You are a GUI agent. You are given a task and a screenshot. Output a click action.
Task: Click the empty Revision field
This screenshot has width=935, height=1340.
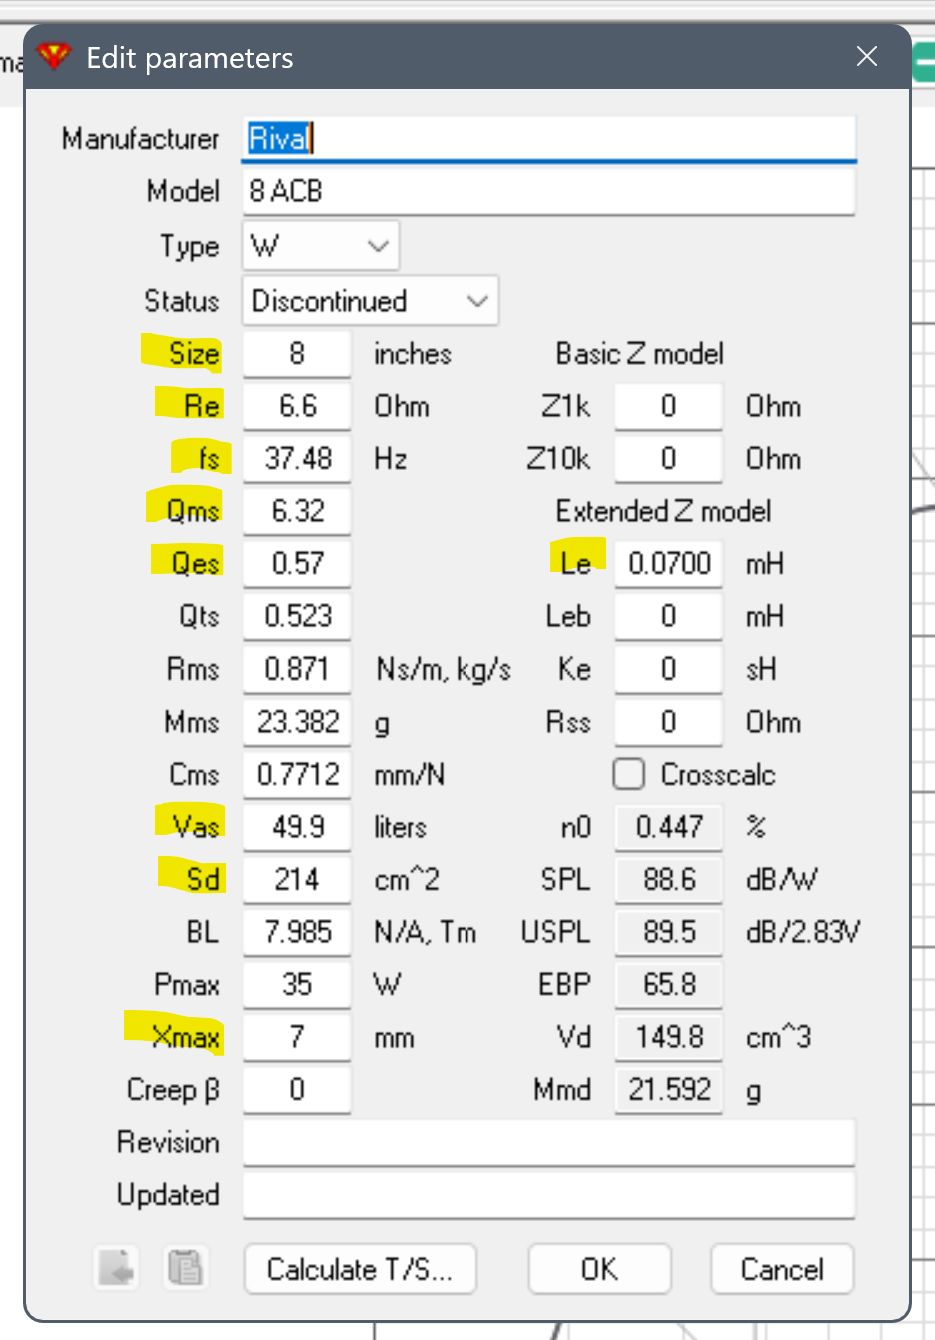pyautogui.click(x=548, y=1142)
